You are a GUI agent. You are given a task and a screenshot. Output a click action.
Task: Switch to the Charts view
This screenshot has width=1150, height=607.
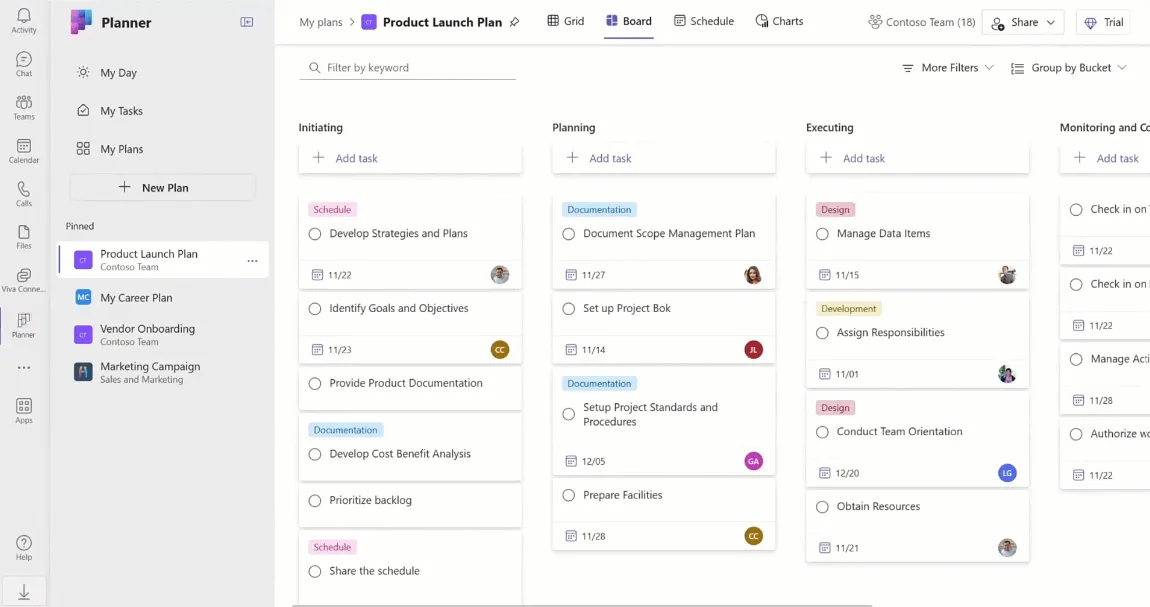[x=779, y=21]
